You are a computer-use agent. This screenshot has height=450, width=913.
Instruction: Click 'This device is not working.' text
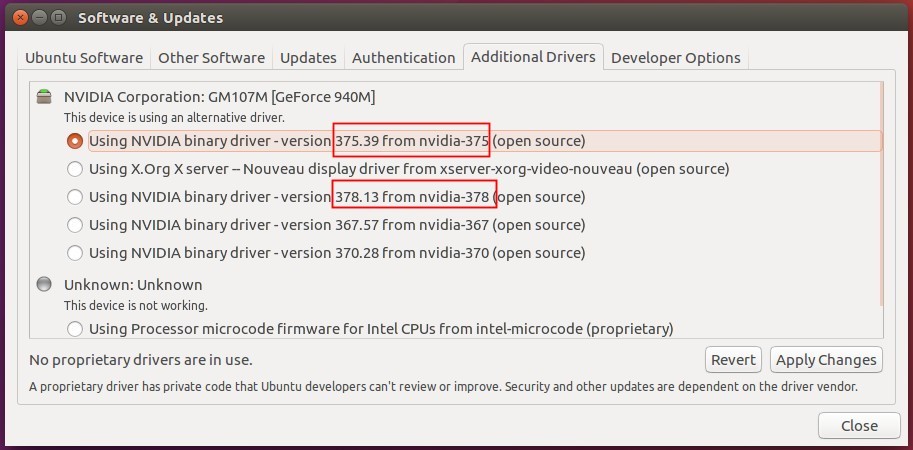136,305
